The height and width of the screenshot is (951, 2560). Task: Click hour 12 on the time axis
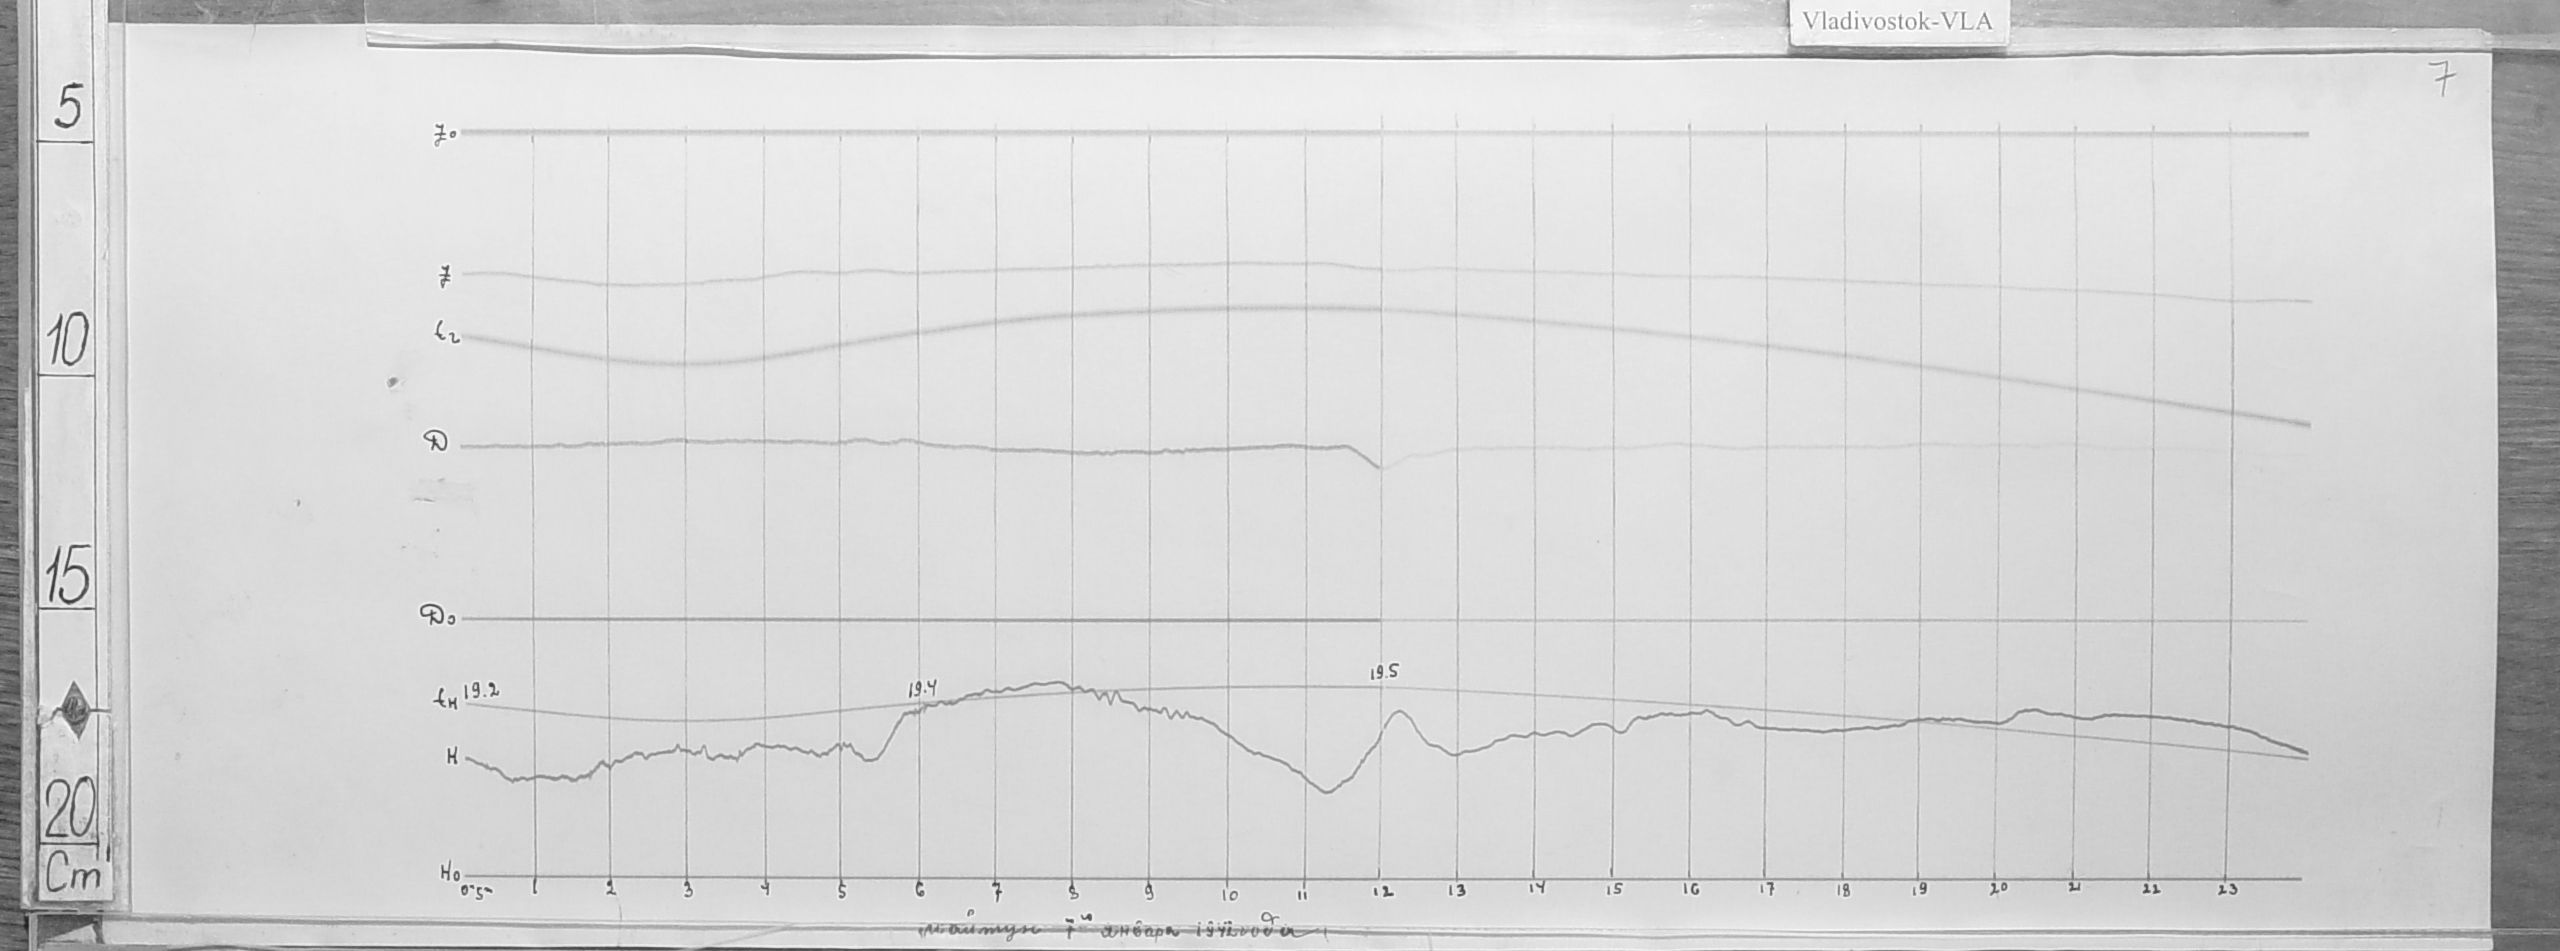(1382, 891)
